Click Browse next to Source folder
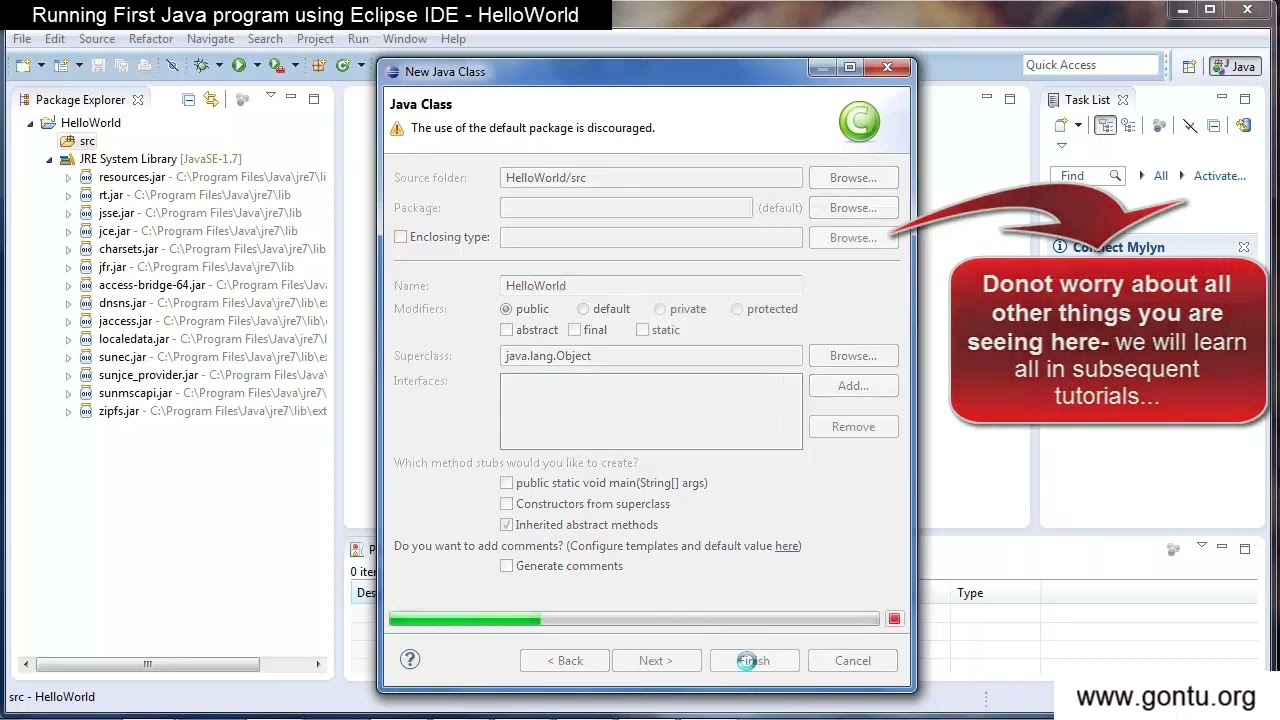Viewport: 1280px width, 720px height. pyautogui.click(x=853, y=178)
